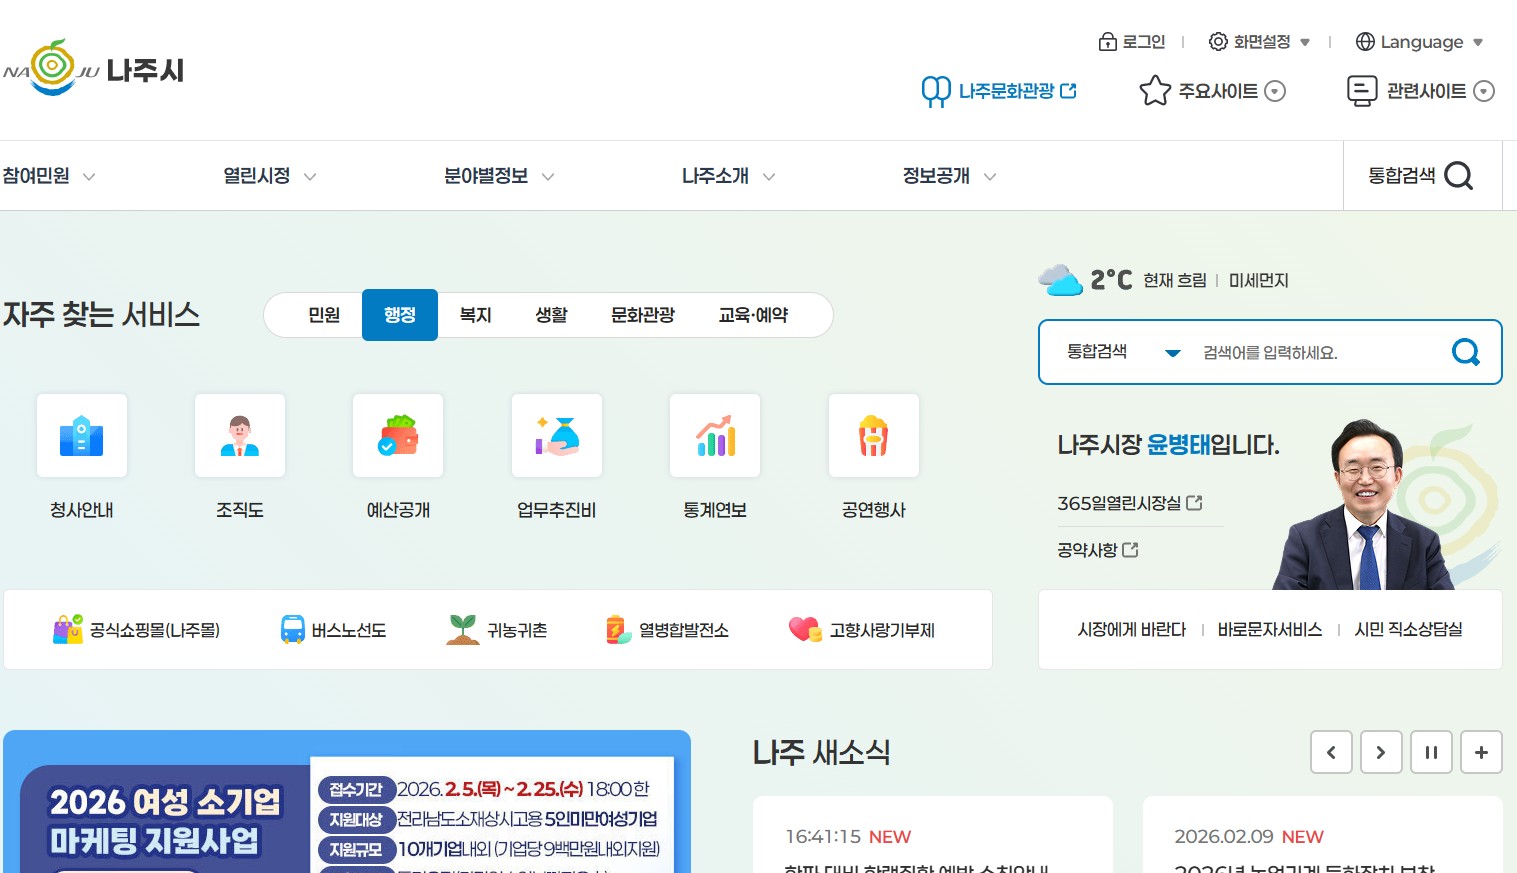1517x873 pixels.
Task: Open 예산공개 wallet icon
Action: click(x=397, y=435)
